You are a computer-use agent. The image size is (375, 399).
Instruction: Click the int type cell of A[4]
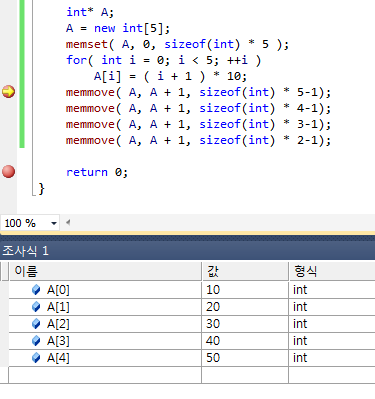click(x=332, y=358)
